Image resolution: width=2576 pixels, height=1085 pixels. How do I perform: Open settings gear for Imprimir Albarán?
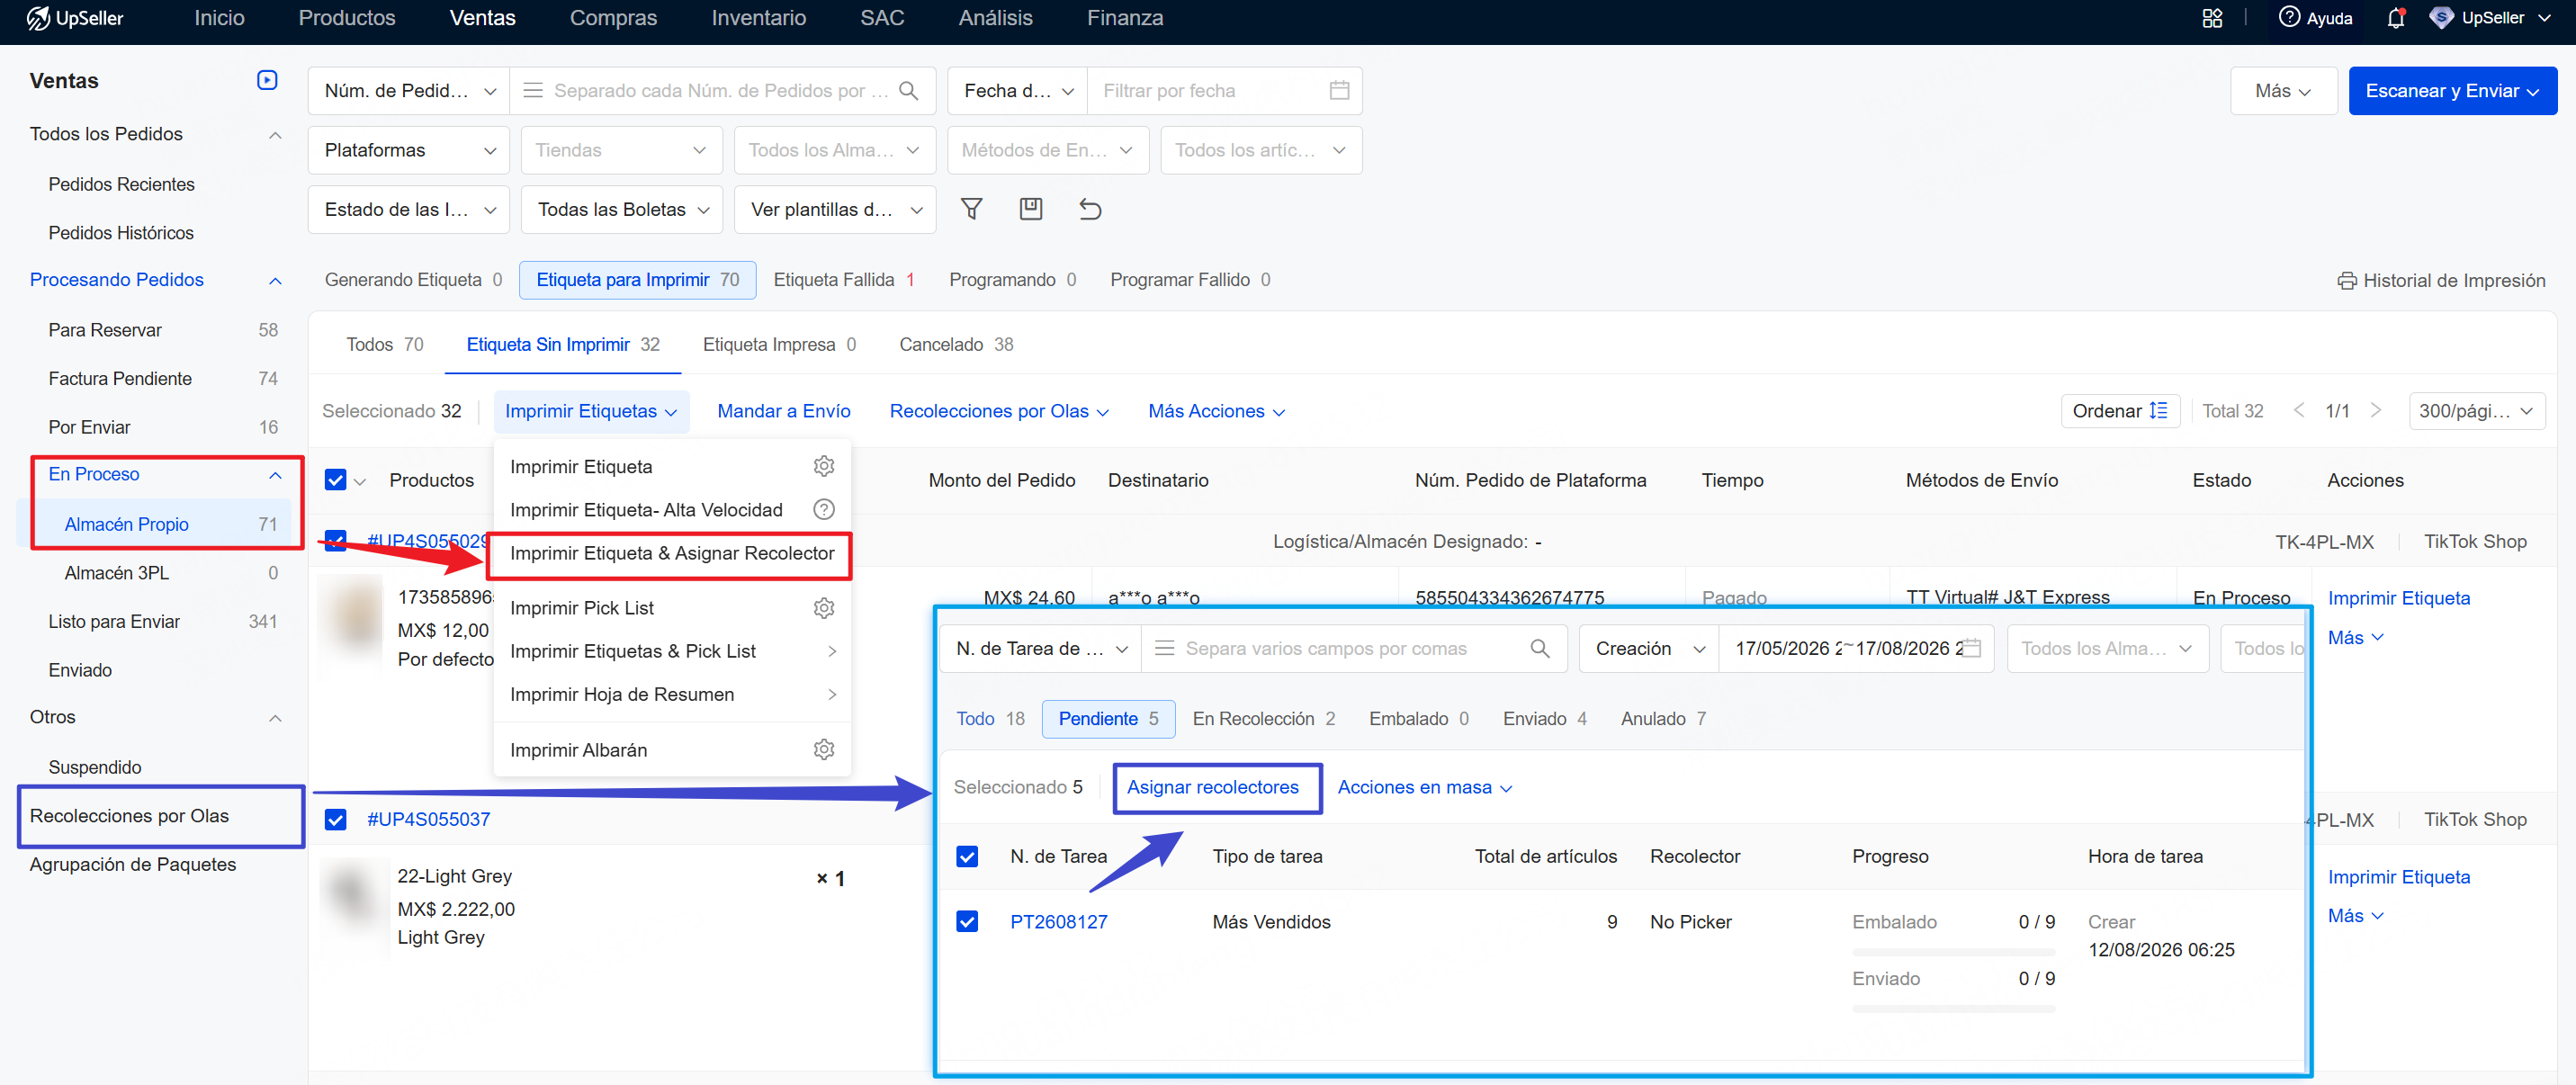point(823,750)
